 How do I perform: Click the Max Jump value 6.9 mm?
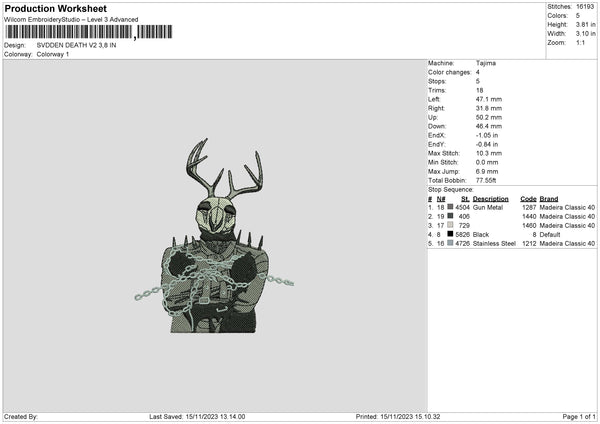[487, 171]
